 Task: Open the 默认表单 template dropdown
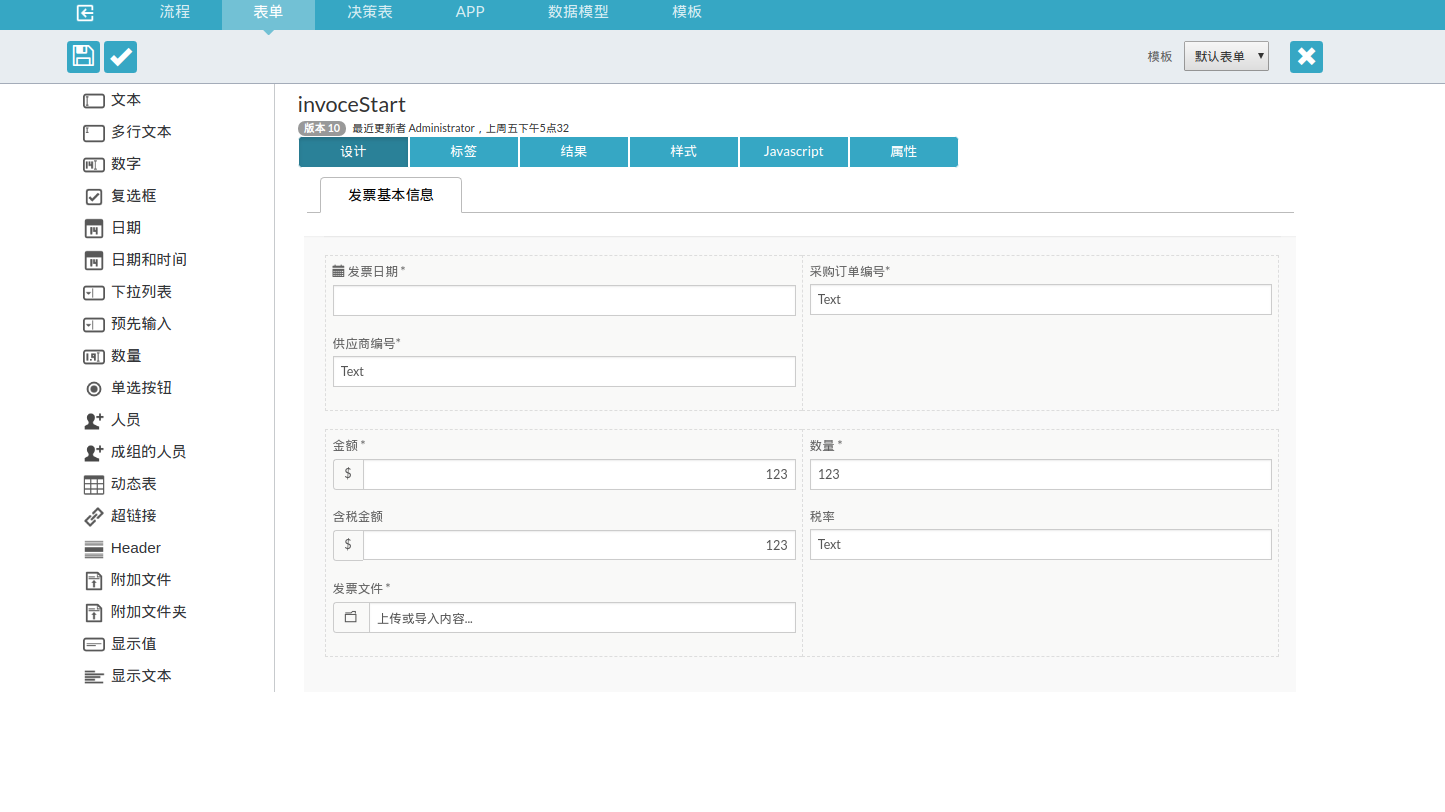point(1226,56)
